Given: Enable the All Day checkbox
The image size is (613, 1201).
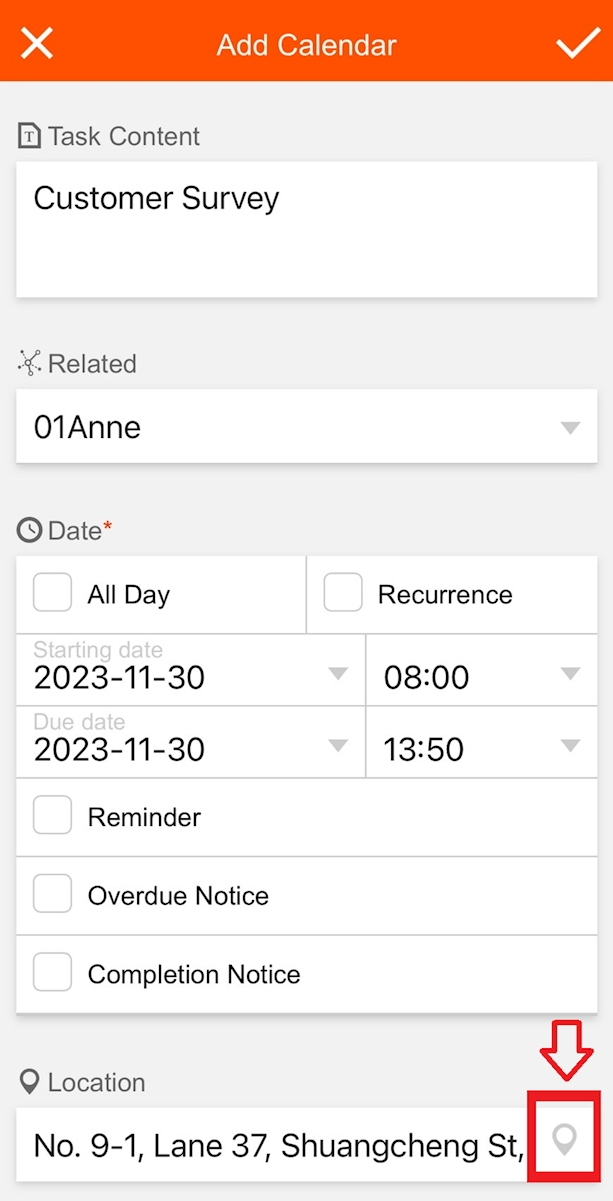Looking at the screenshot, I should tap(53, 593).
